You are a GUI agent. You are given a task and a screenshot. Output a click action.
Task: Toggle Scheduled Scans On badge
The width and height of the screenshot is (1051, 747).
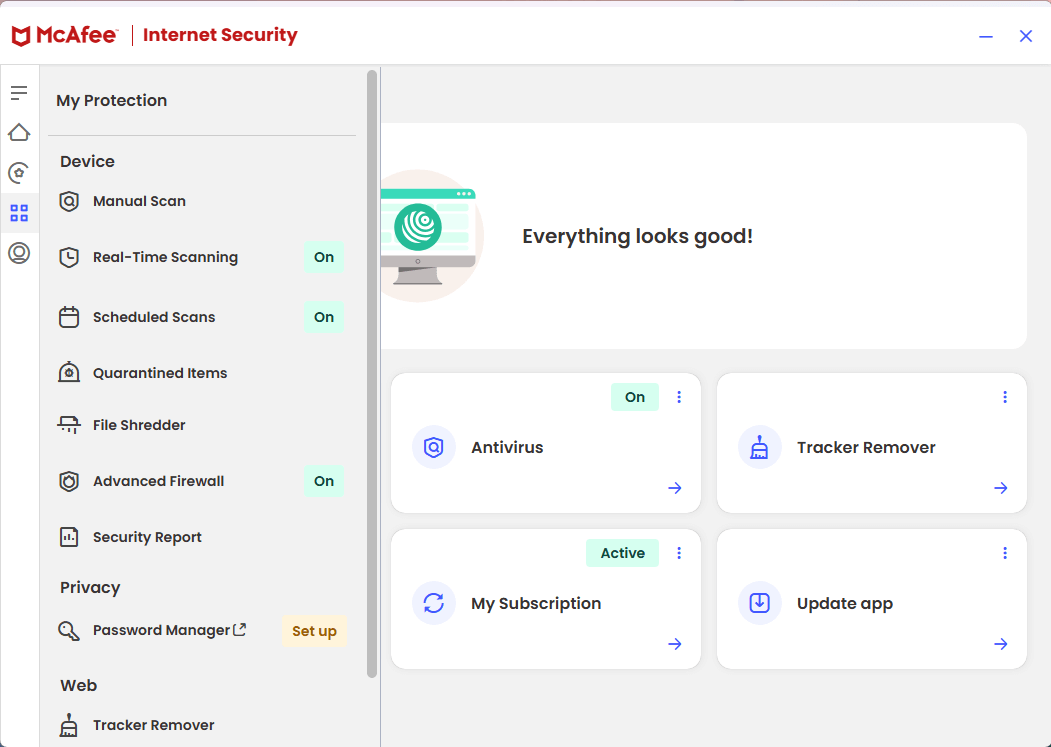pos(323,317)
